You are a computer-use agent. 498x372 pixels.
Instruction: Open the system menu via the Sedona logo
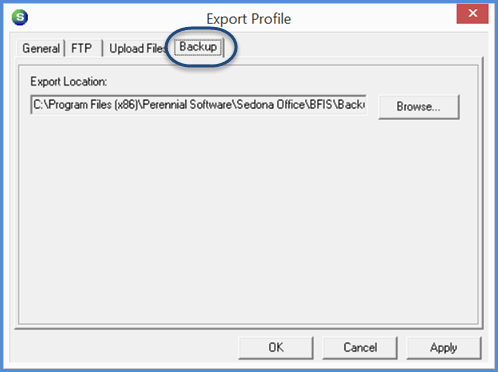click(20, 17)
